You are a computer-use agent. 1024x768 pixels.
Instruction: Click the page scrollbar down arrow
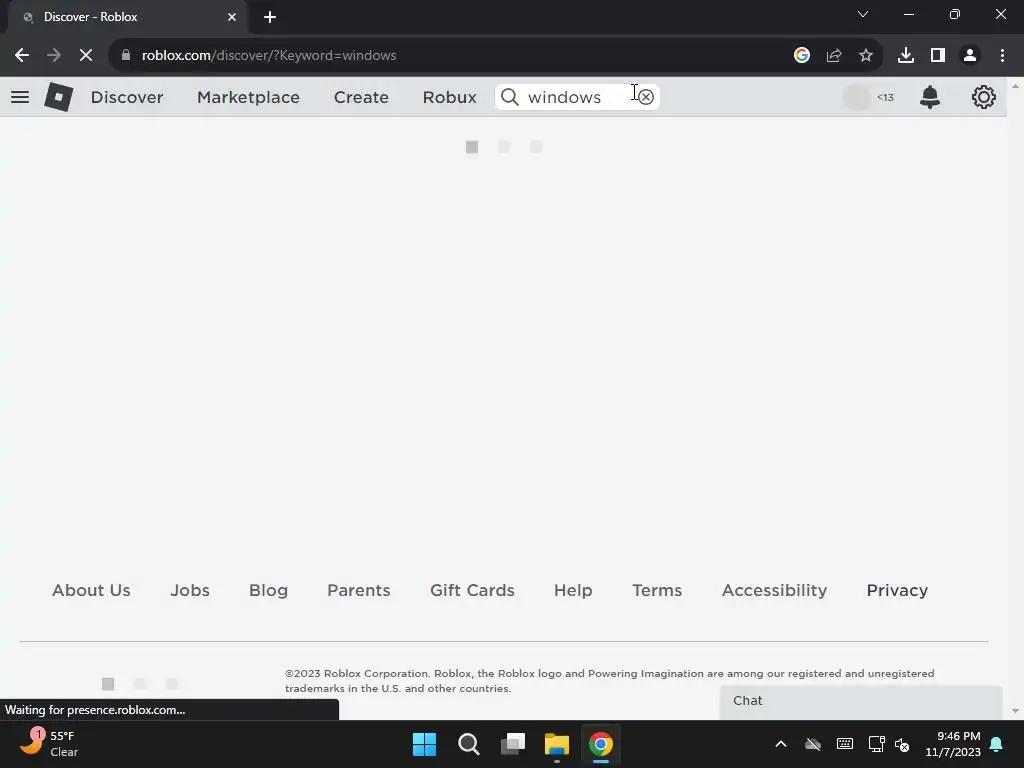tap(1015, 711)
